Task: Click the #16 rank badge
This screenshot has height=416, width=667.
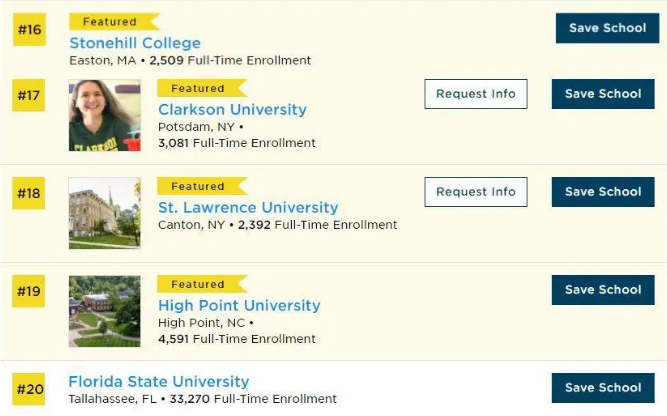Action: [x=29, y=30]
